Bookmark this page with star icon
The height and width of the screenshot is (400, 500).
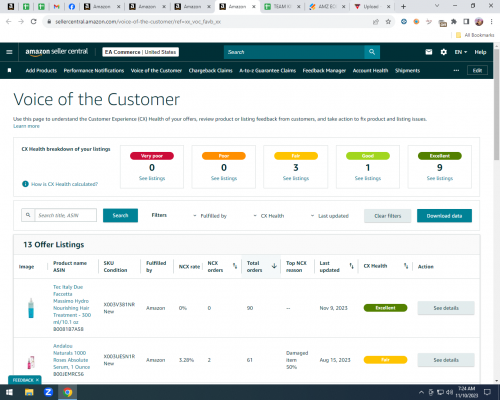(388, 22)
